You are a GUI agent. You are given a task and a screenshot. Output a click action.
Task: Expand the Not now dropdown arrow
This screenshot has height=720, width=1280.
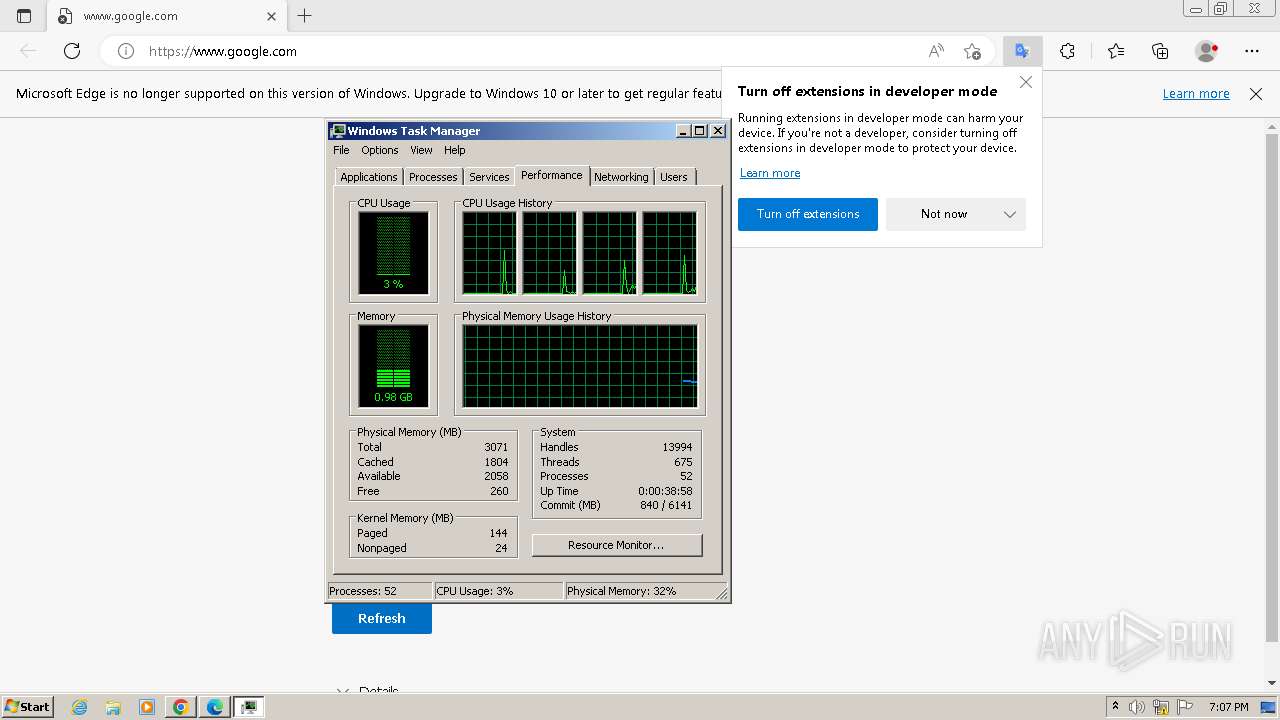(1010, 214)
